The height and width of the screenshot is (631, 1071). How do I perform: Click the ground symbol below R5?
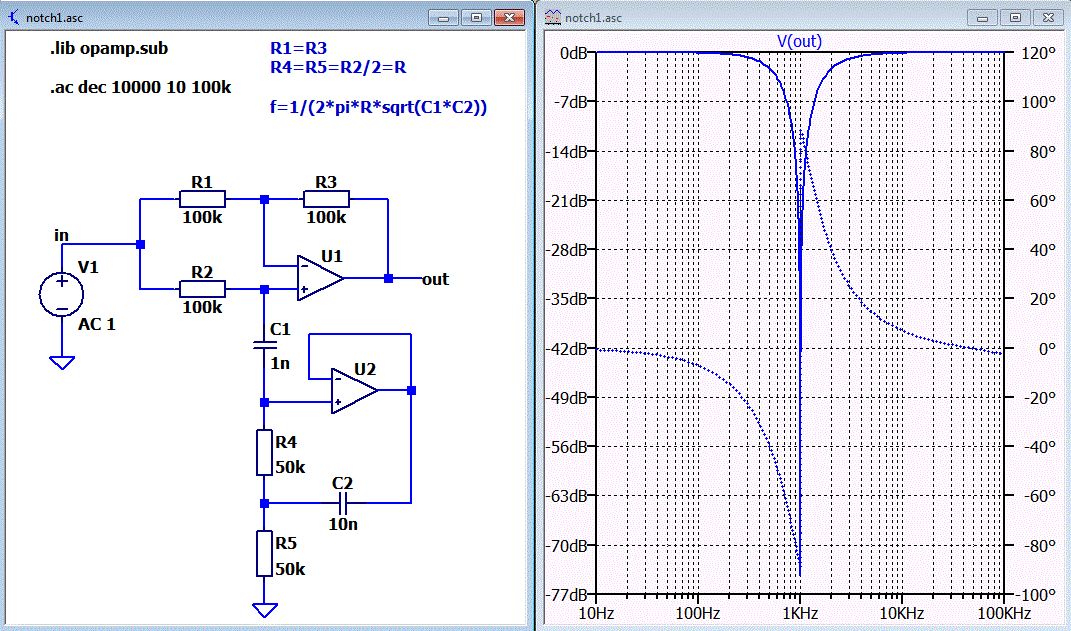click(x=264, y=609)
